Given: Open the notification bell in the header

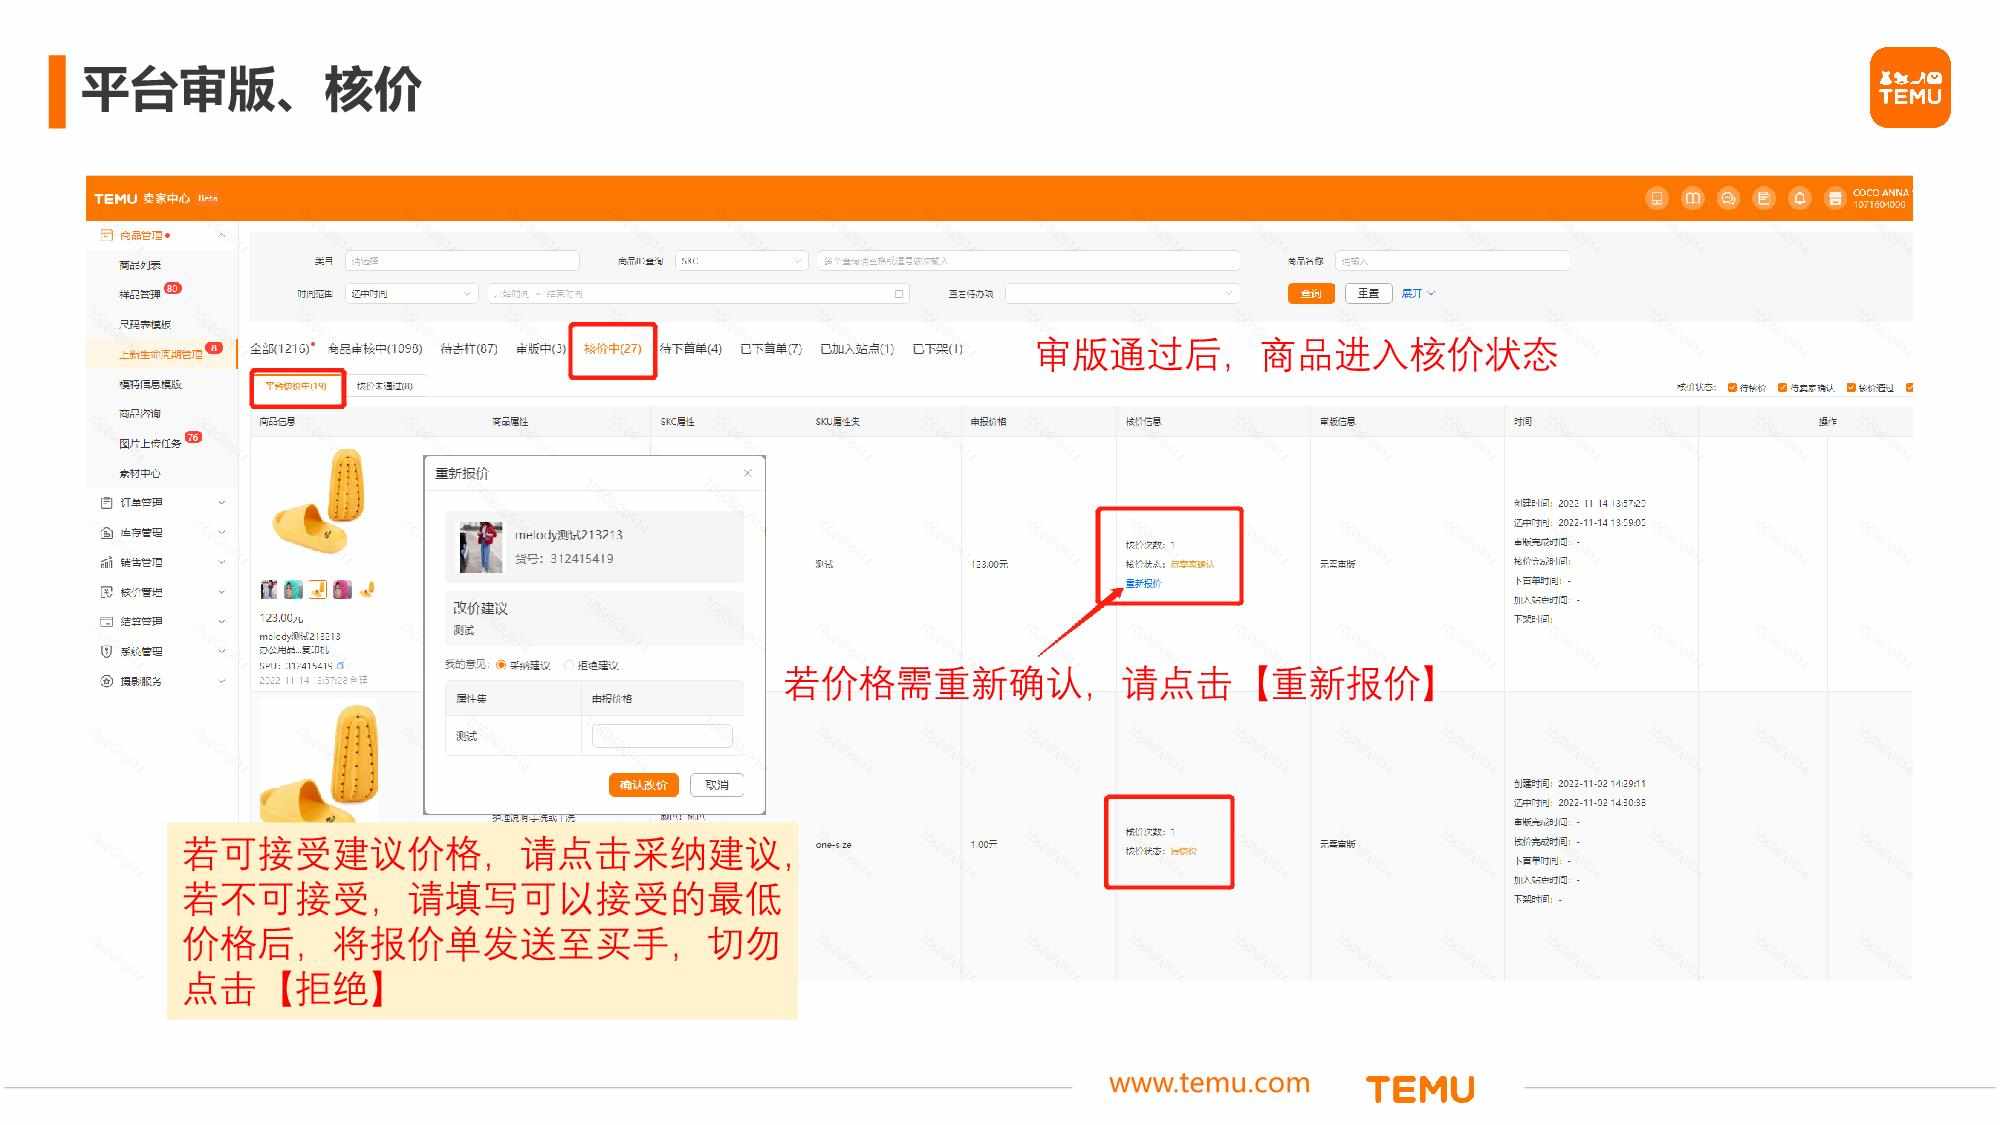Looking at the screenshot, I should [x=1800, y=198].
